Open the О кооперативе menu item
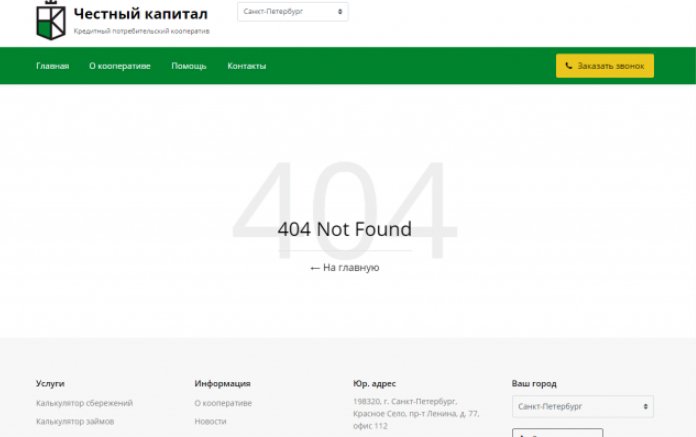This screenshot has height=437, width=696. [x=120, y=66]
